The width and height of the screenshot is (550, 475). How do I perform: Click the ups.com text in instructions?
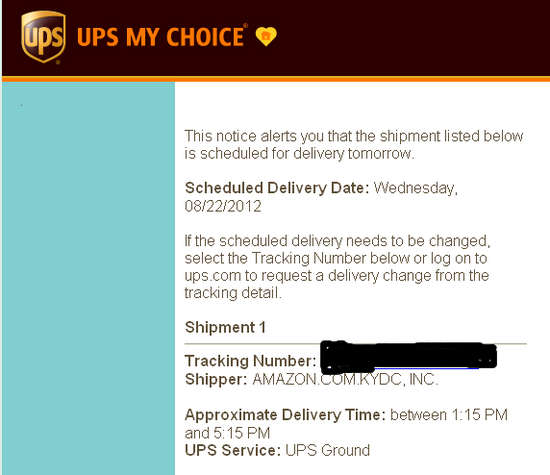[x=213, y=276]
